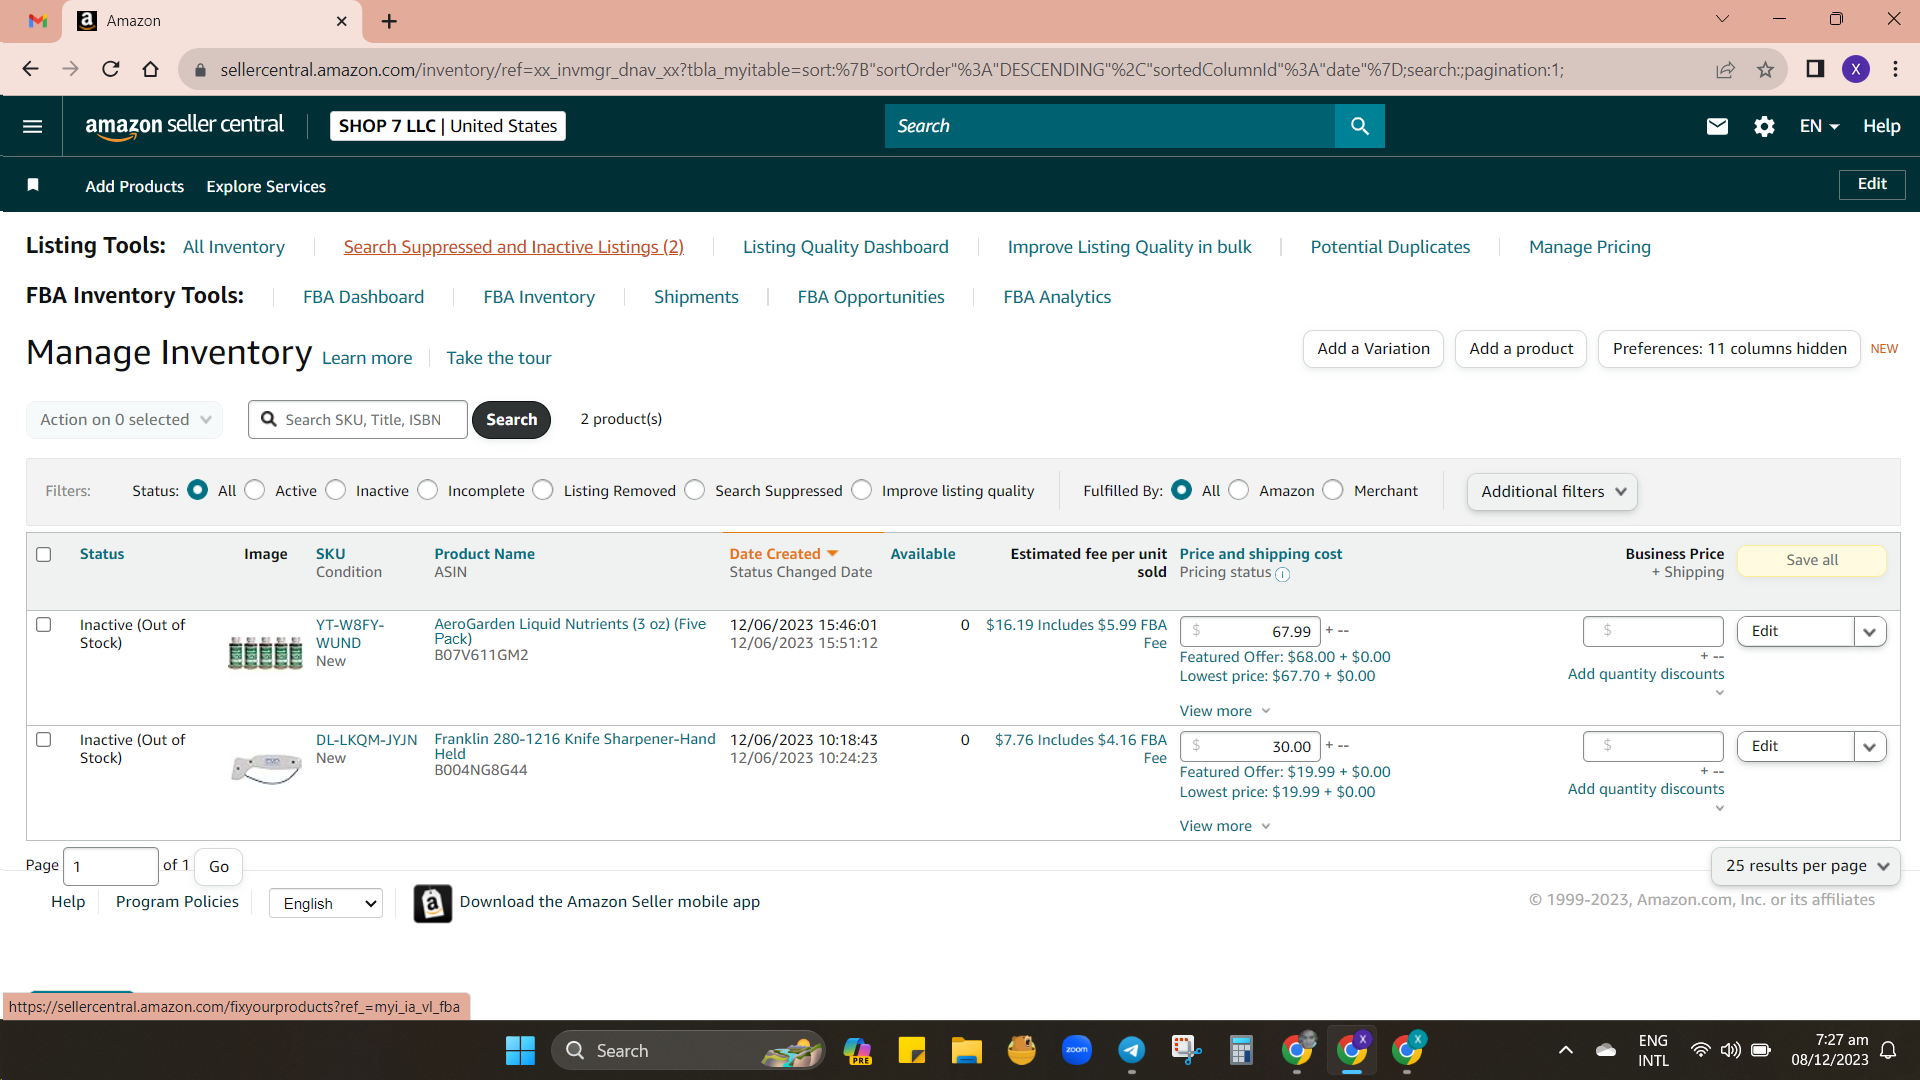Click the page number input field

111,866
